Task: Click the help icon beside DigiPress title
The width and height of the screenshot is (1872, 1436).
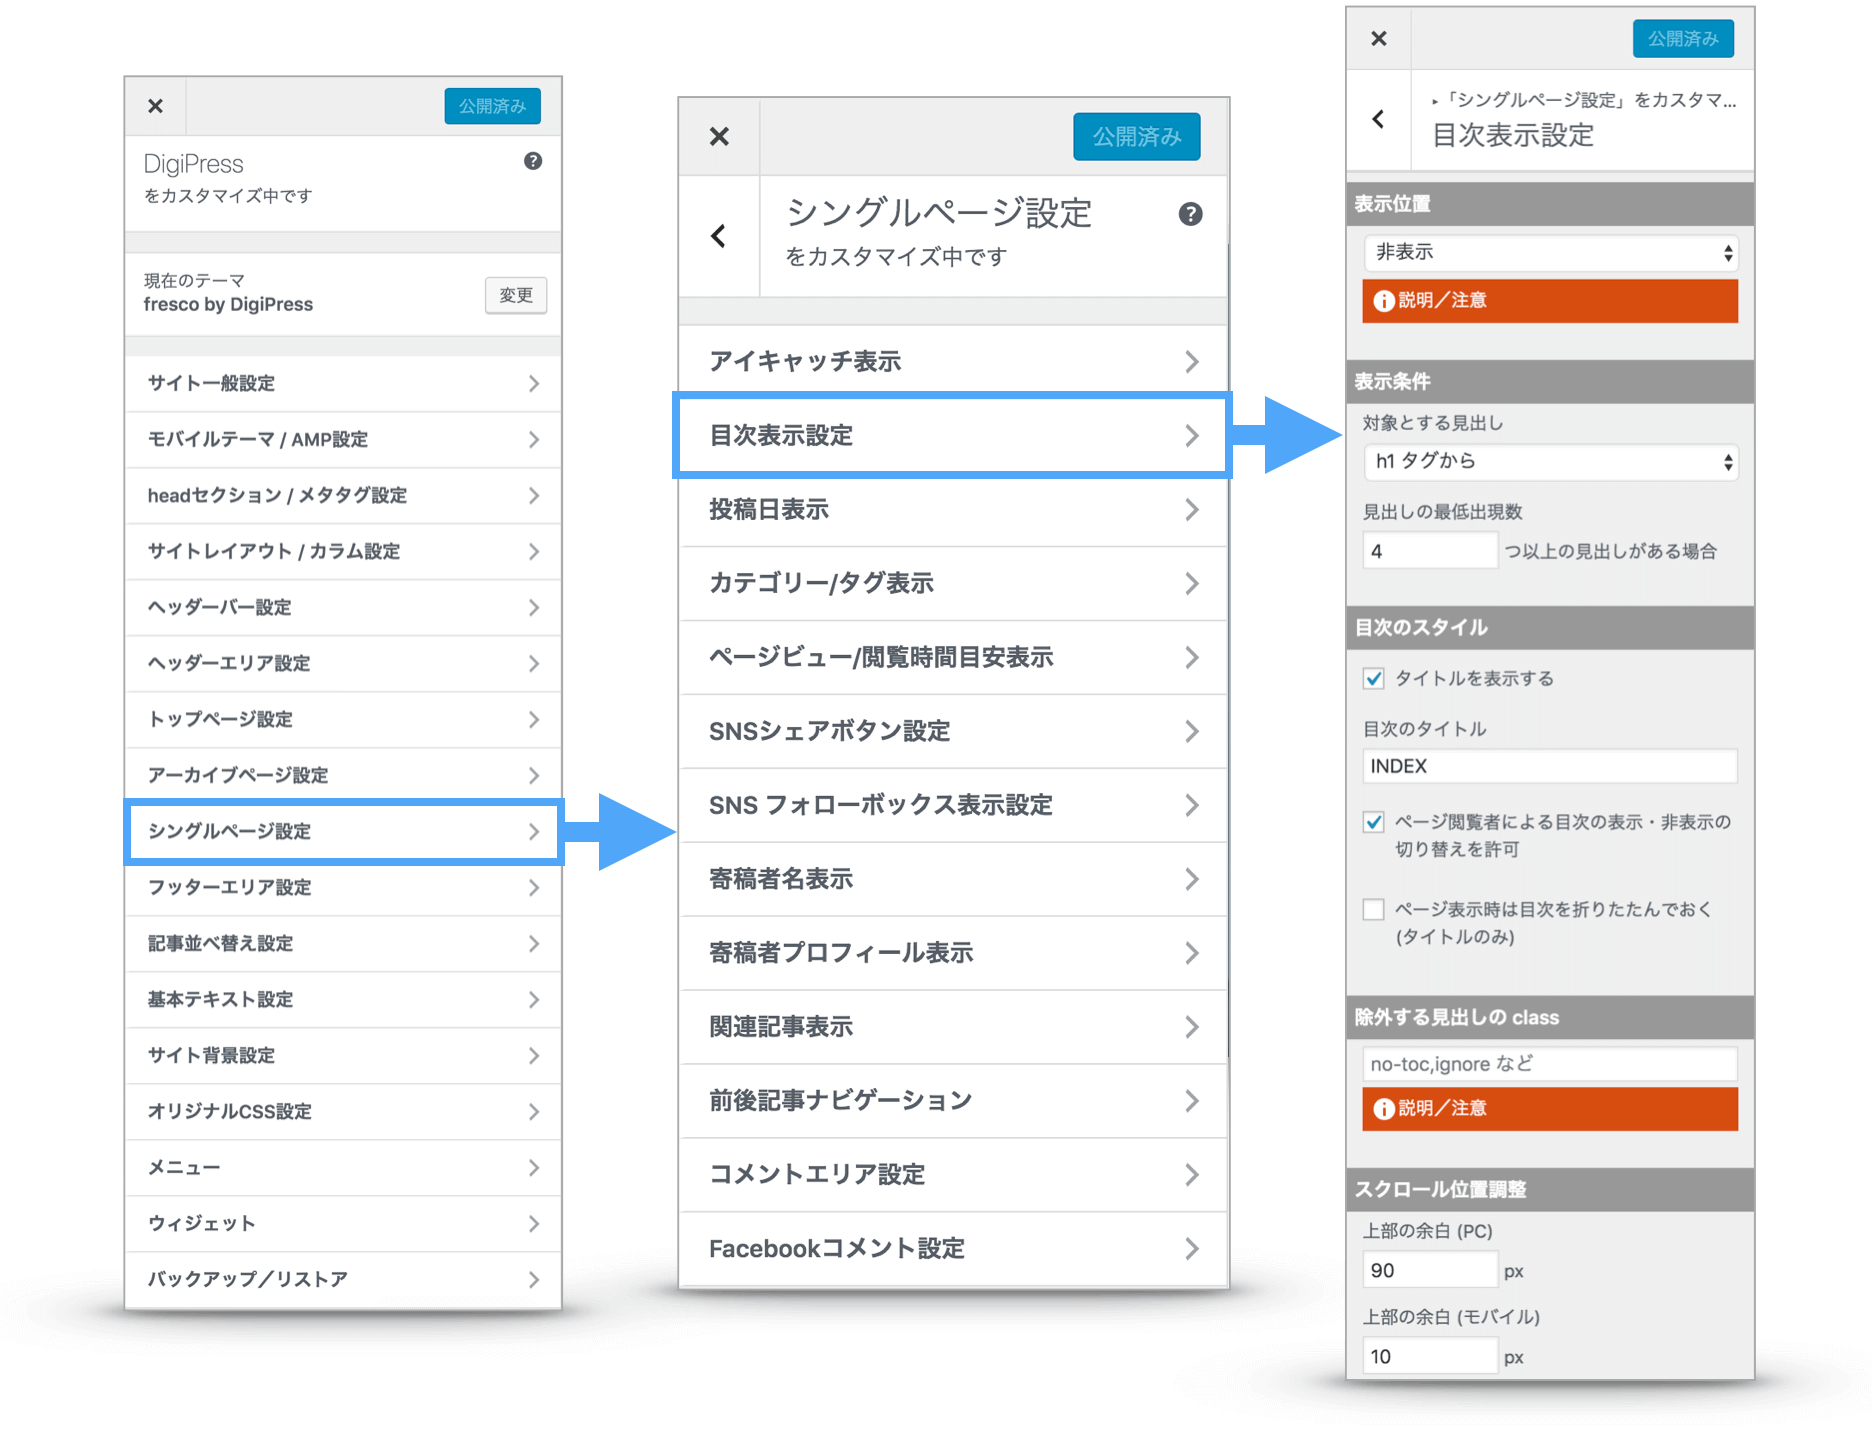Action: pos(533,161)
